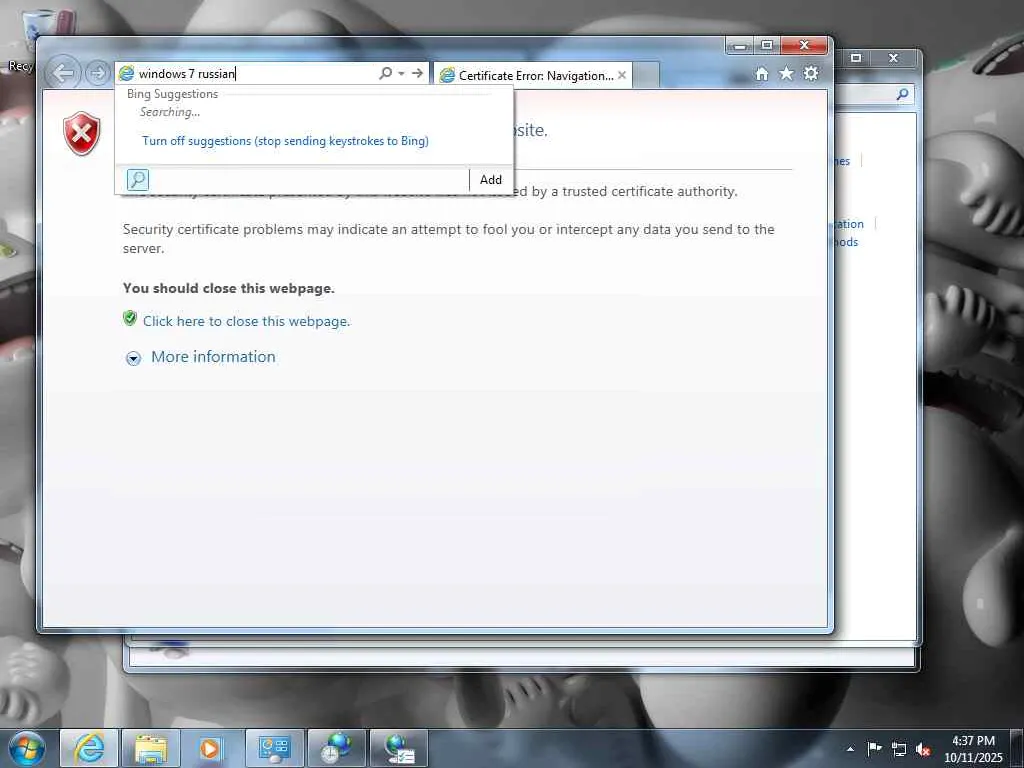Click 'You should close this webpage.' text

click(x=229, y=289)
